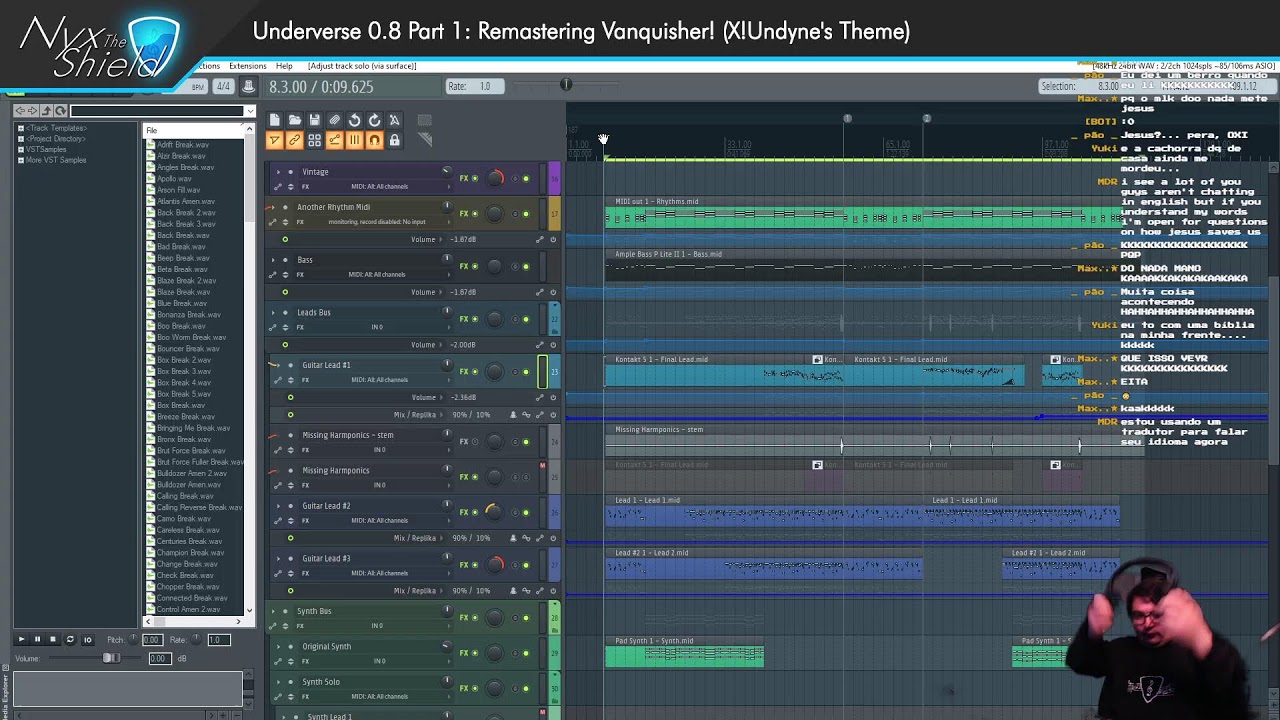Toggle snap magnet icon

click(x=374, y=141)
